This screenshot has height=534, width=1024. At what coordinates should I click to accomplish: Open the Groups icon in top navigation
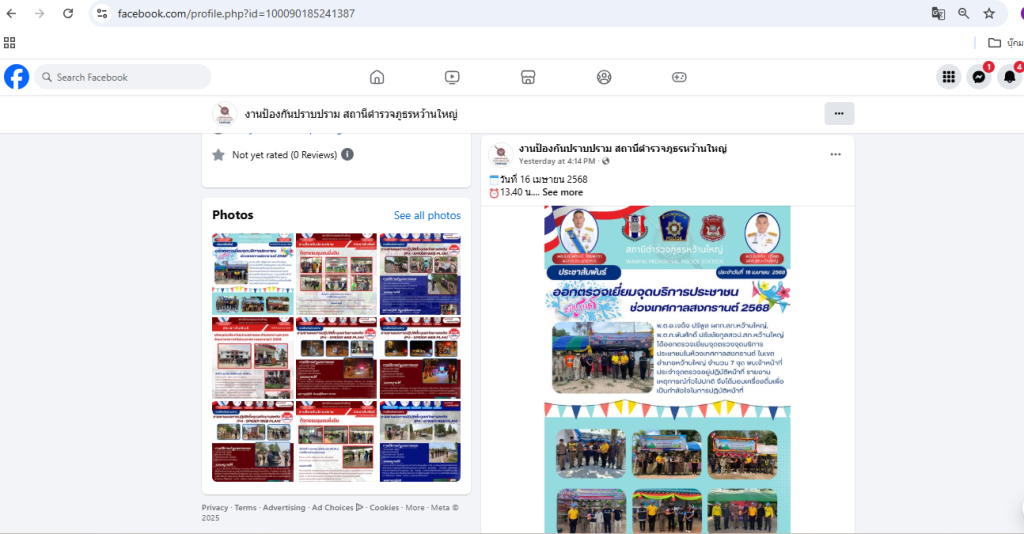coord(604,77)
